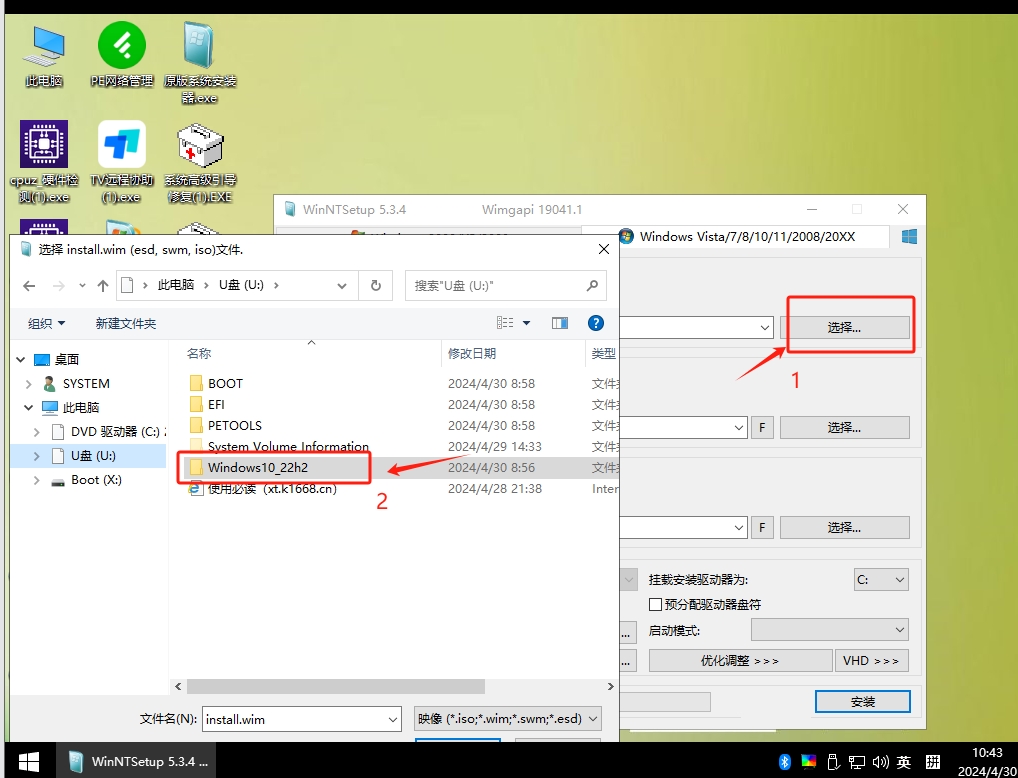Screen dimensions: 1018x778
Task: Click the F button beside the middle 选择... button
Action: [x=762, y=427]
